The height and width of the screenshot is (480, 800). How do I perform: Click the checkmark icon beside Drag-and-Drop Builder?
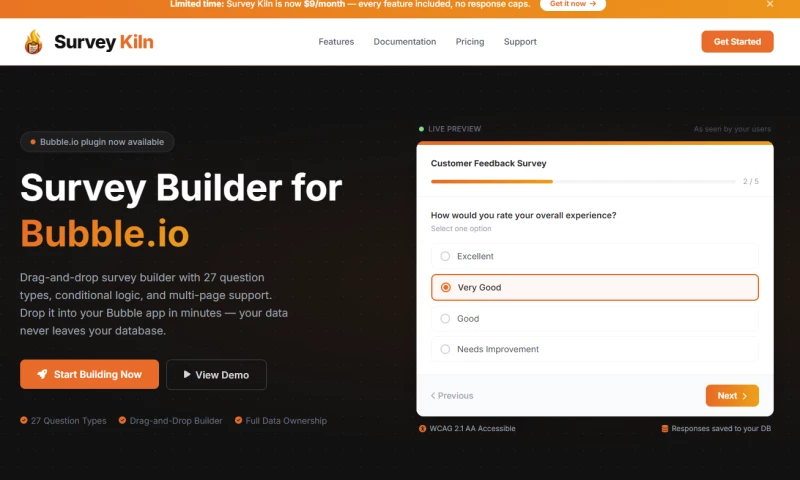pos(122,420)
